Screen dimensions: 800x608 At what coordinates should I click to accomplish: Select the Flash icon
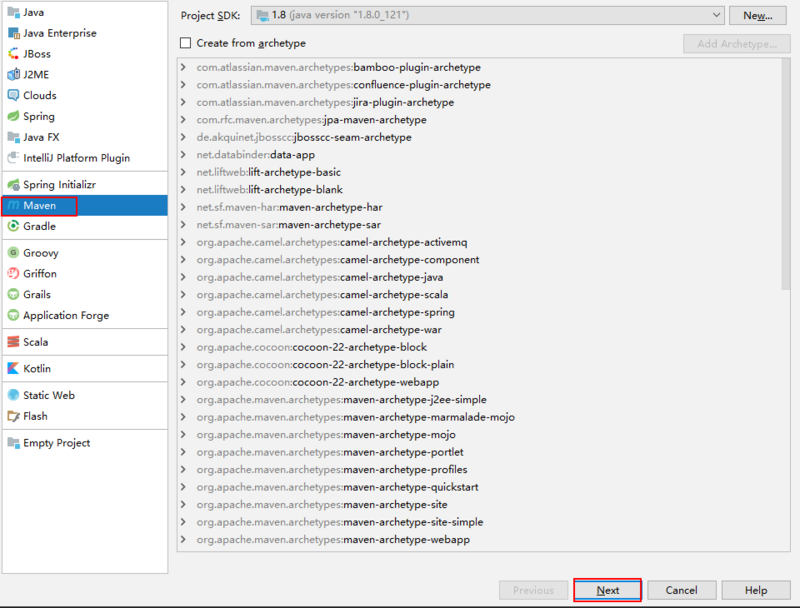[x=13, y=416]
